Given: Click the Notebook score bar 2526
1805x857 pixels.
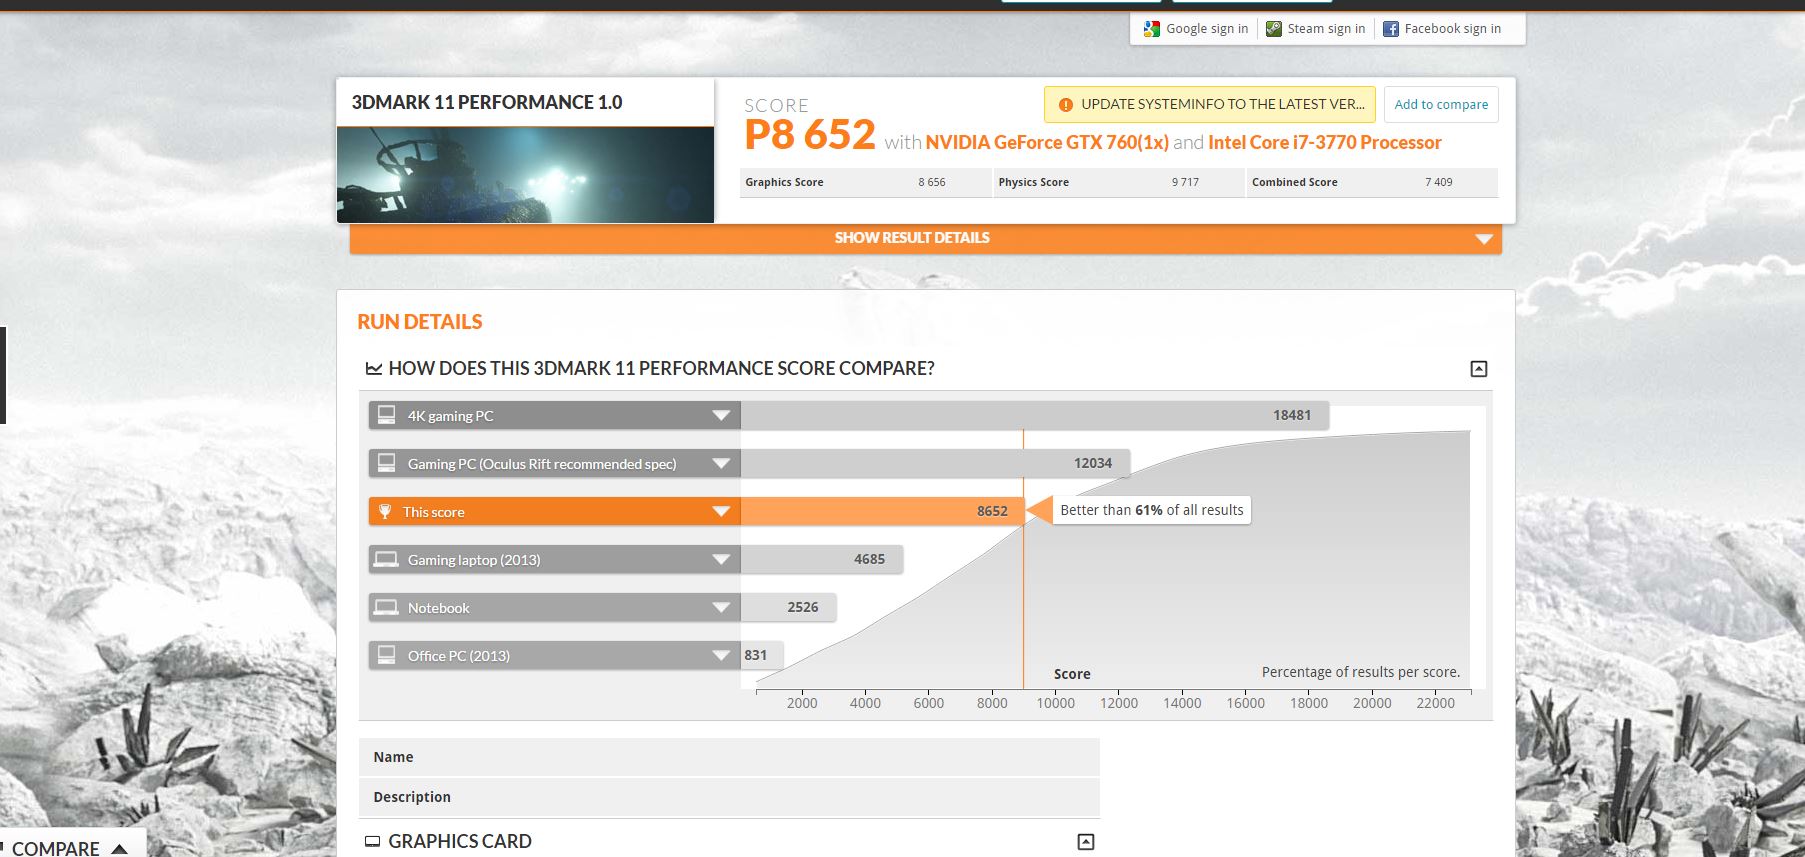Looking at the screenshot, I should 788,607.
